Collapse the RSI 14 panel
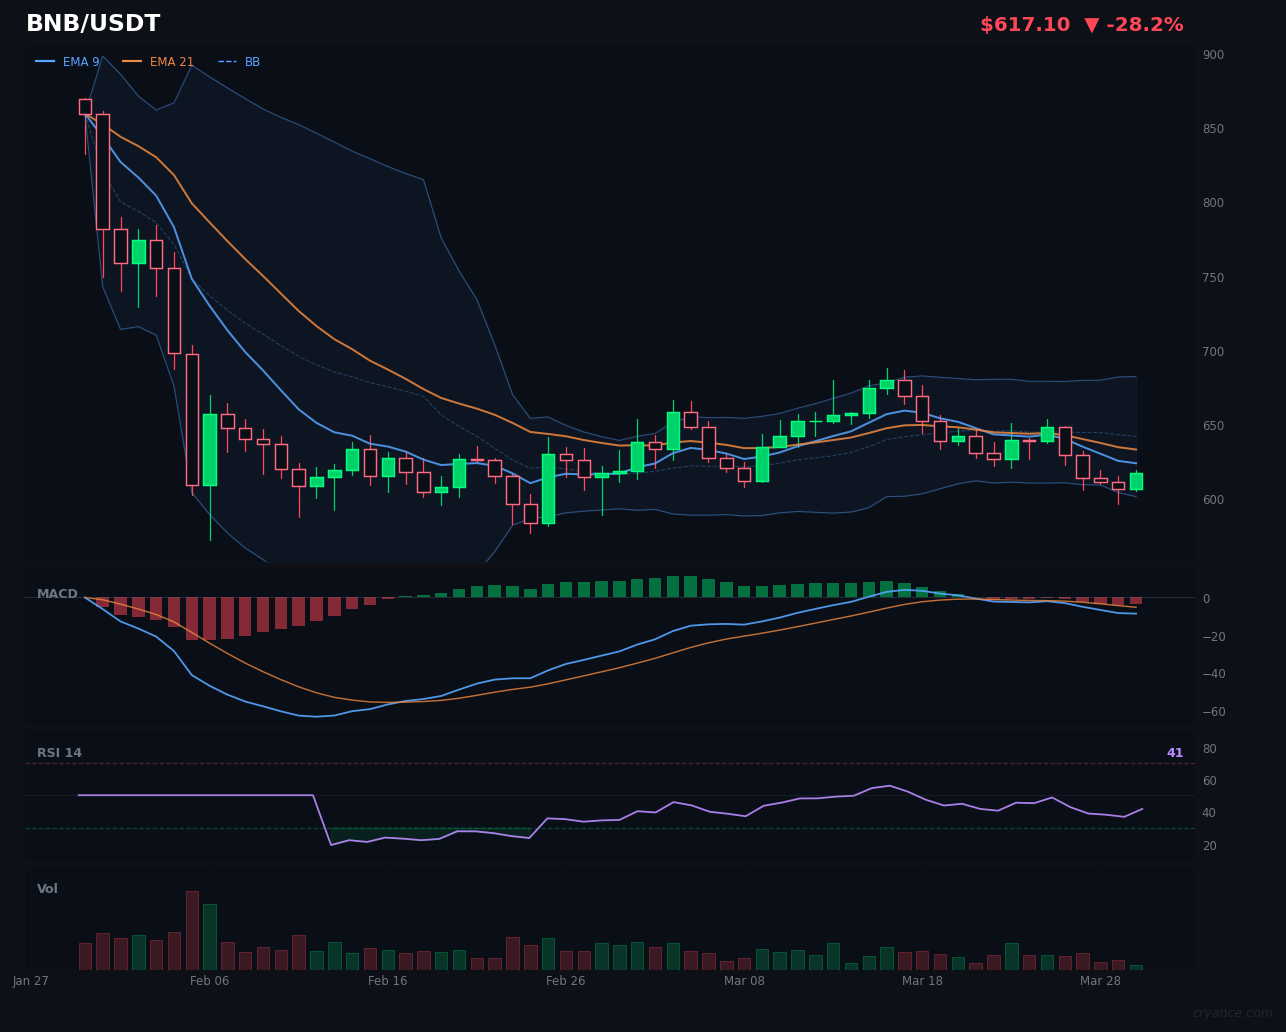 59,752
